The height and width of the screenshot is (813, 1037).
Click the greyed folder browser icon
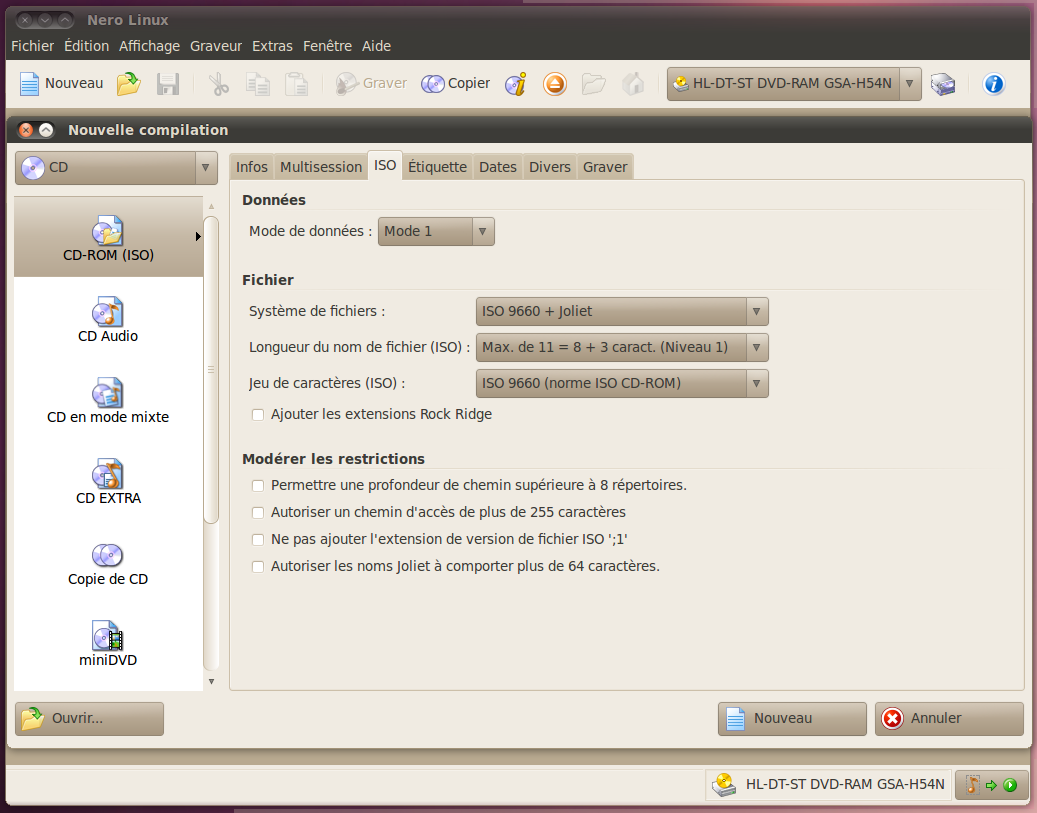tap(593, 84)
